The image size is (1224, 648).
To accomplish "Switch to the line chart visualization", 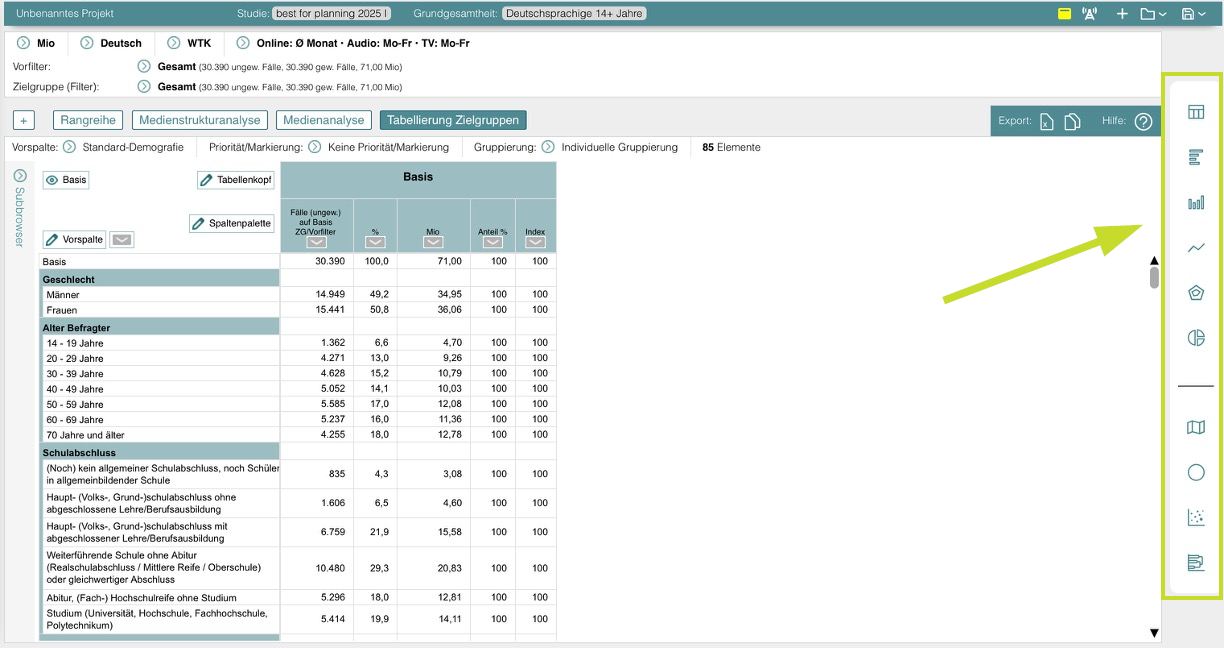I will click(1195, 248).
